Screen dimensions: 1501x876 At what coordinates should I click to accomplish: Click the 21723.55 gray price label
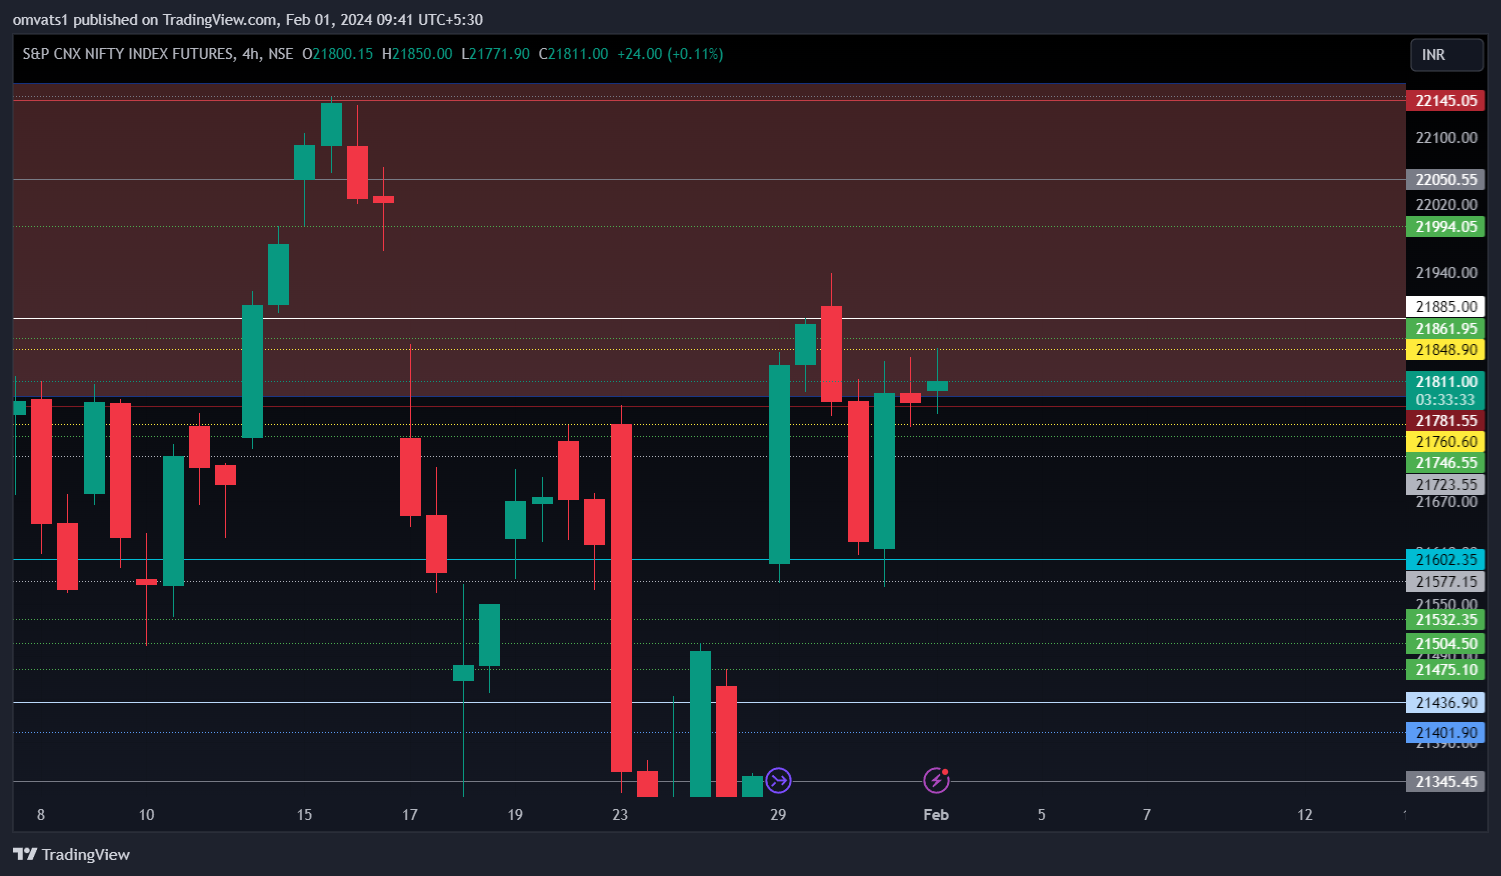click(1445, 485)
